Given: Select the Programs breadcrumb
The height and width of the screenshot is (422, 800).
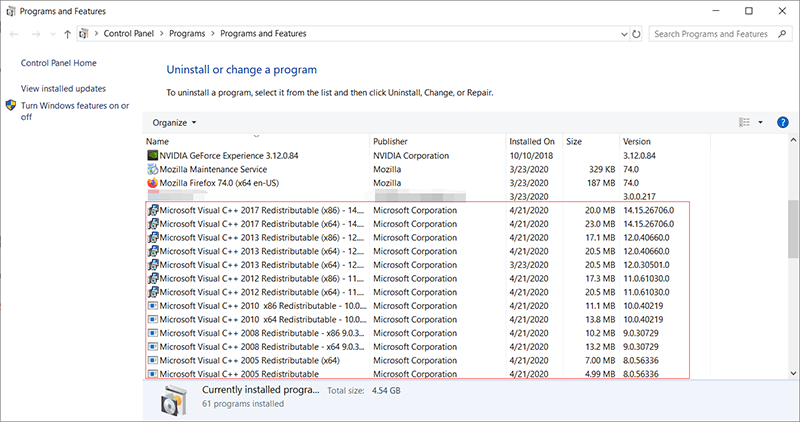Looking at the screenshot, I should pos(187,34).
